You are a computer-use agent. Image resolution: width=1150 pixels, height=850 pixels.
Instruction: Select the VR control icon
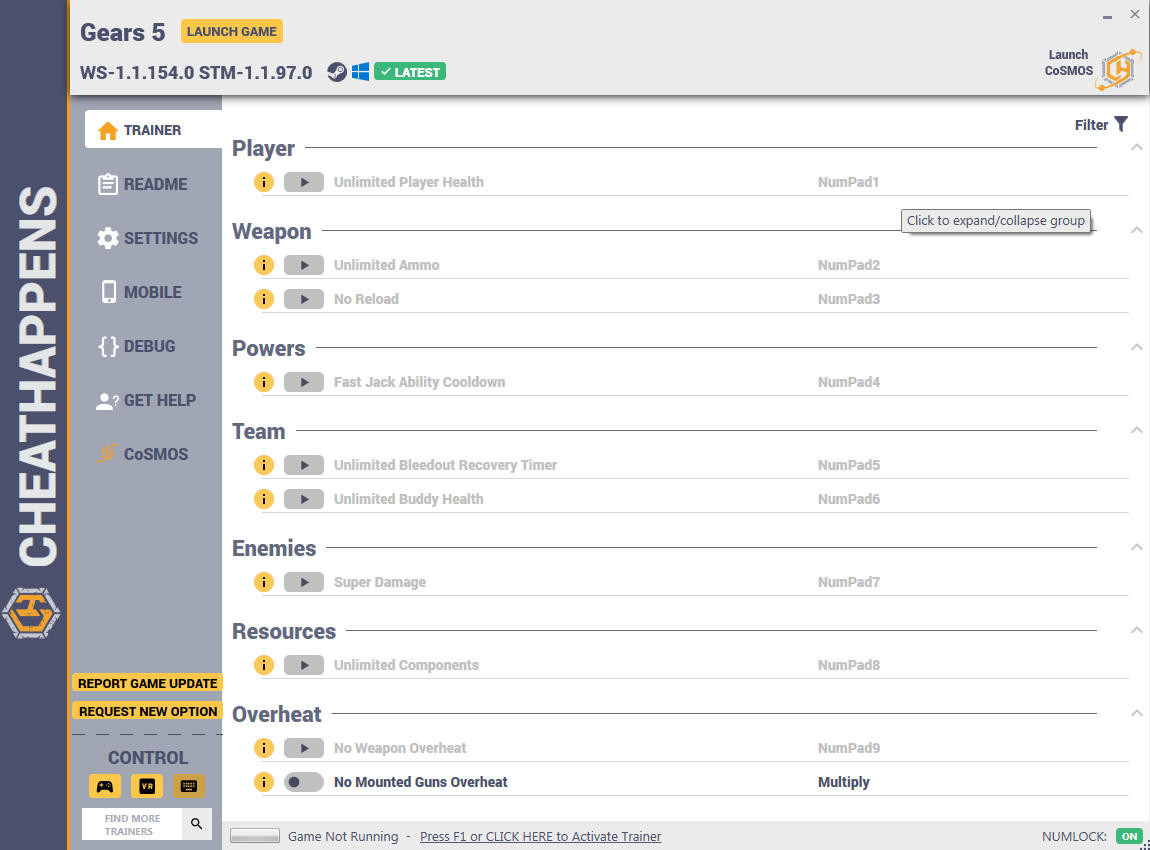coord(147,786)
